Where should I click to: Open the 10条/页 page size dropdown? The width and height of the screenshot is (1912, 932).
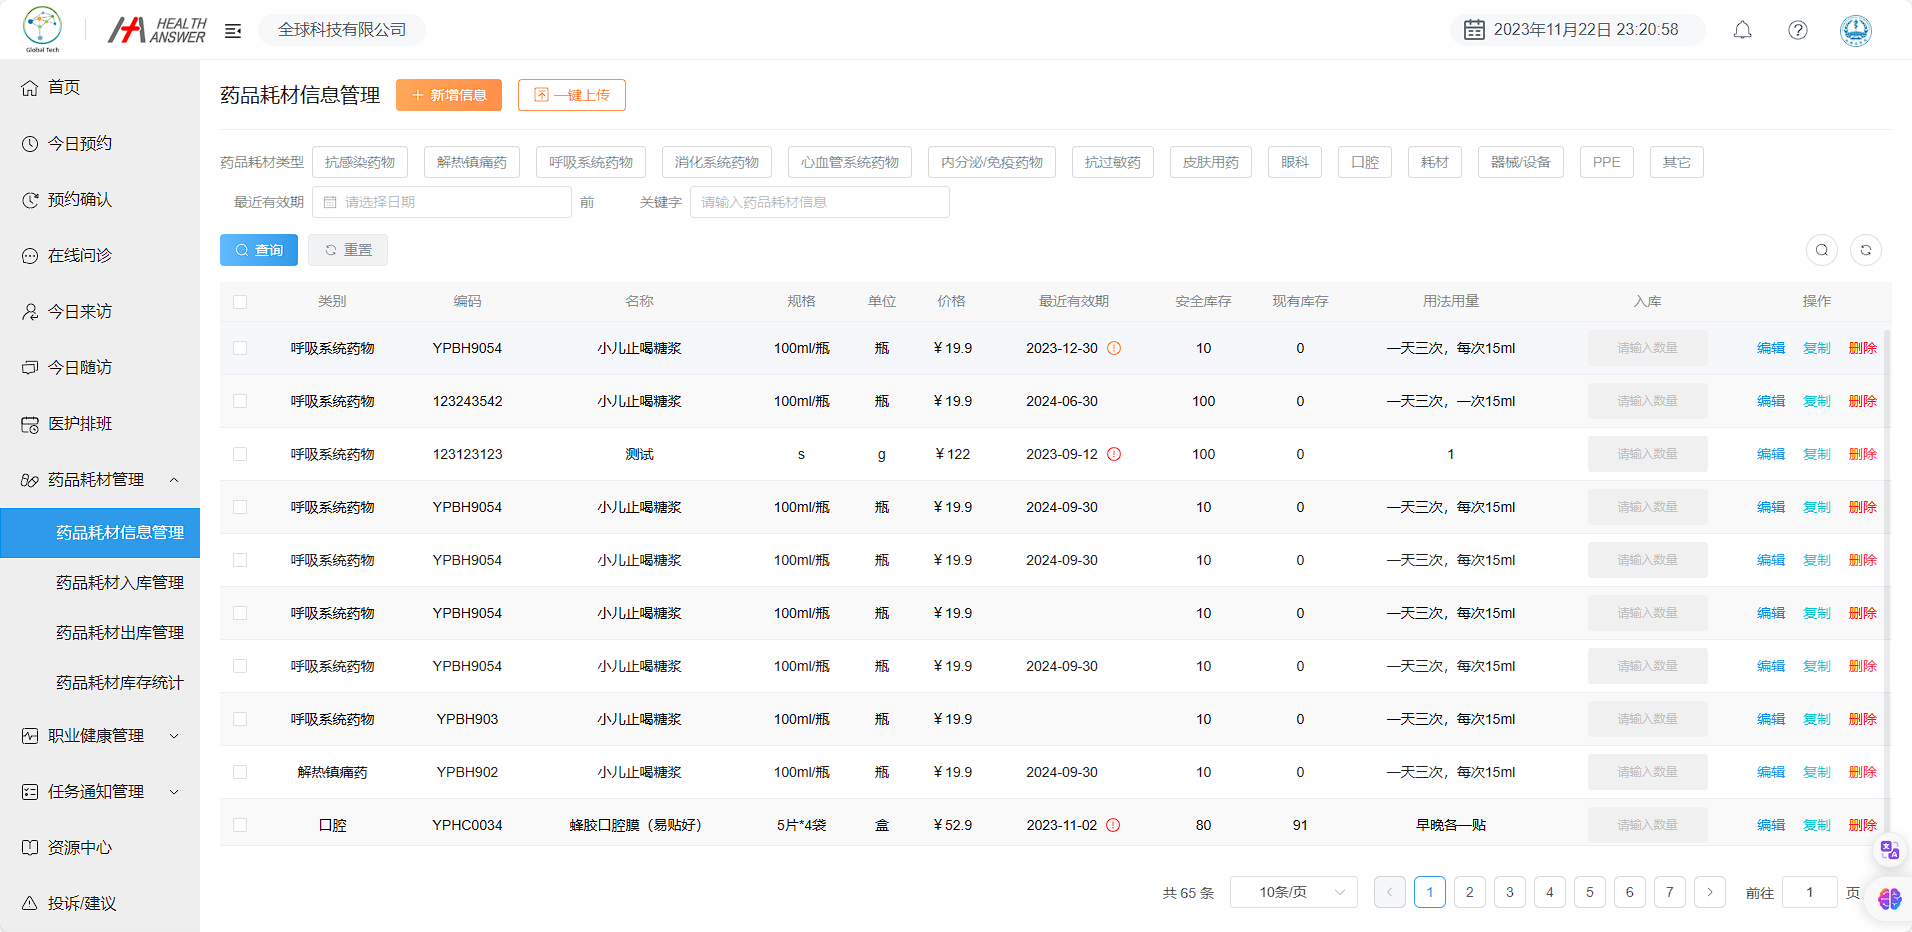point(1294,892)
